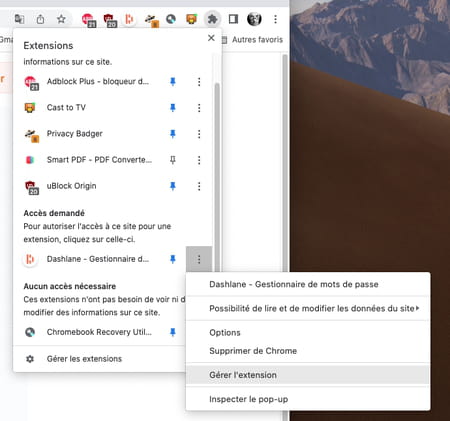The image size is (450, 421).
Task: Open the Chrome profile avatar
Action: pyautogui.click(x=254, y=19)
